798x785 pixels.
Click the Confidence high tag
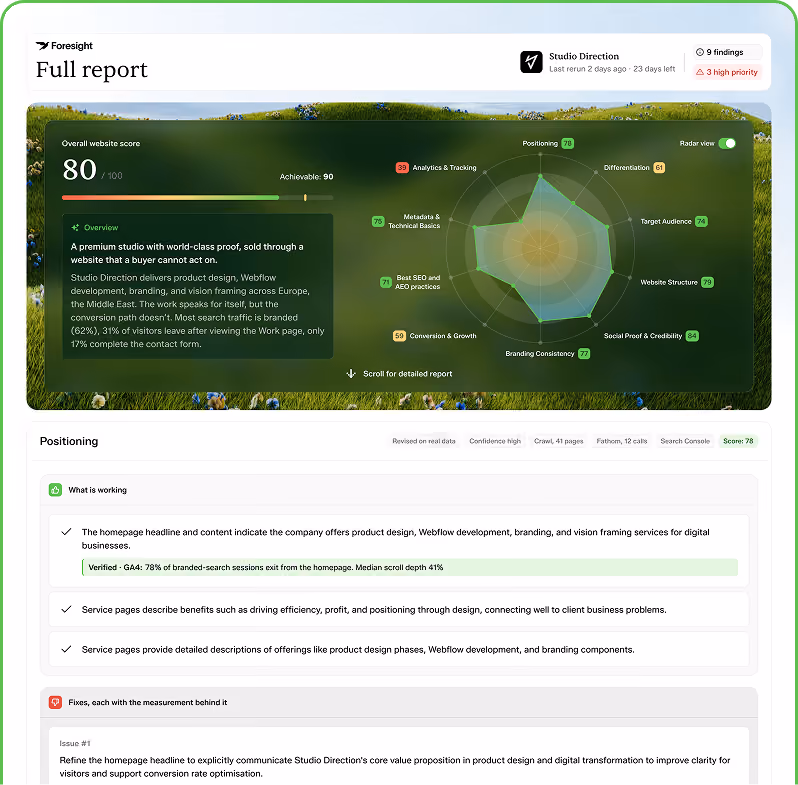pyautogui.click(x=495, y=441)
